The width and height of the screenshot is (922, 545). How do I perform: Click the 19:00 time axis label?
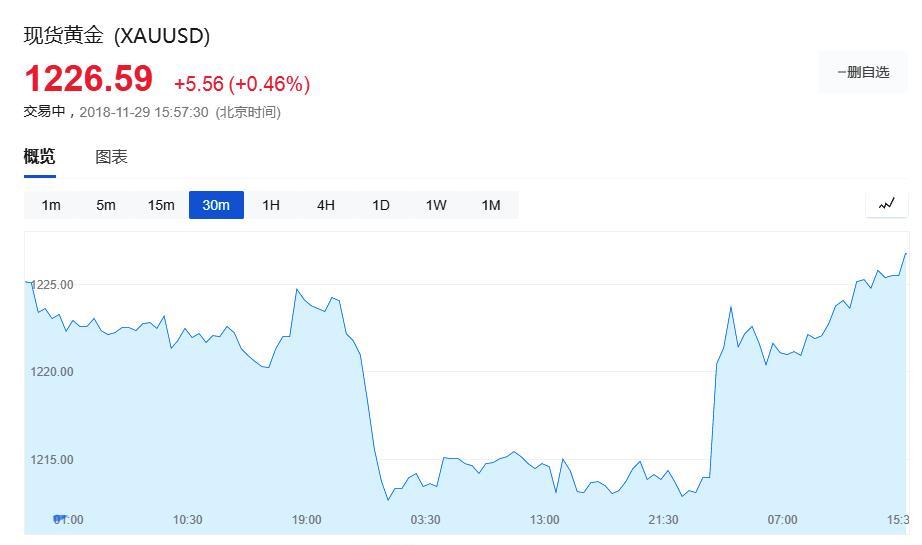coord(306,520)
